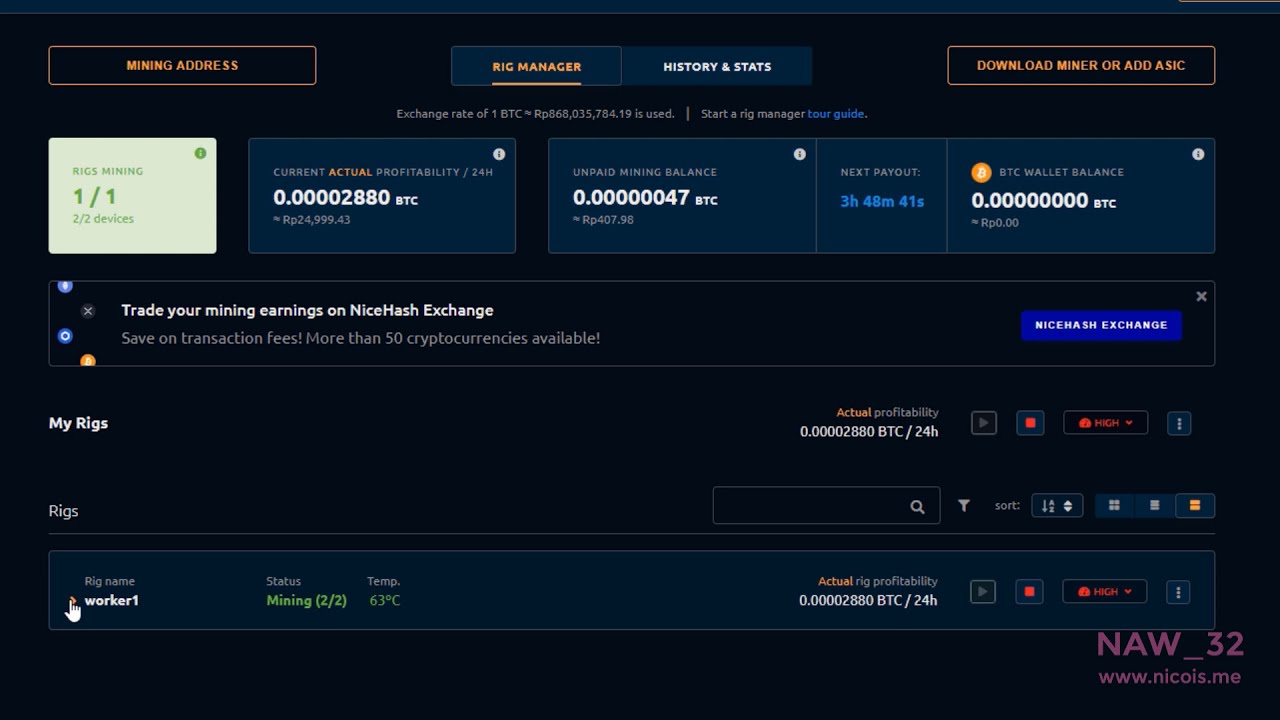The height and width of the screenshot is (720, 1280).
Task: Click the Bitcoin icon beside BTC Wallet Balance
Action: point(981,172)
